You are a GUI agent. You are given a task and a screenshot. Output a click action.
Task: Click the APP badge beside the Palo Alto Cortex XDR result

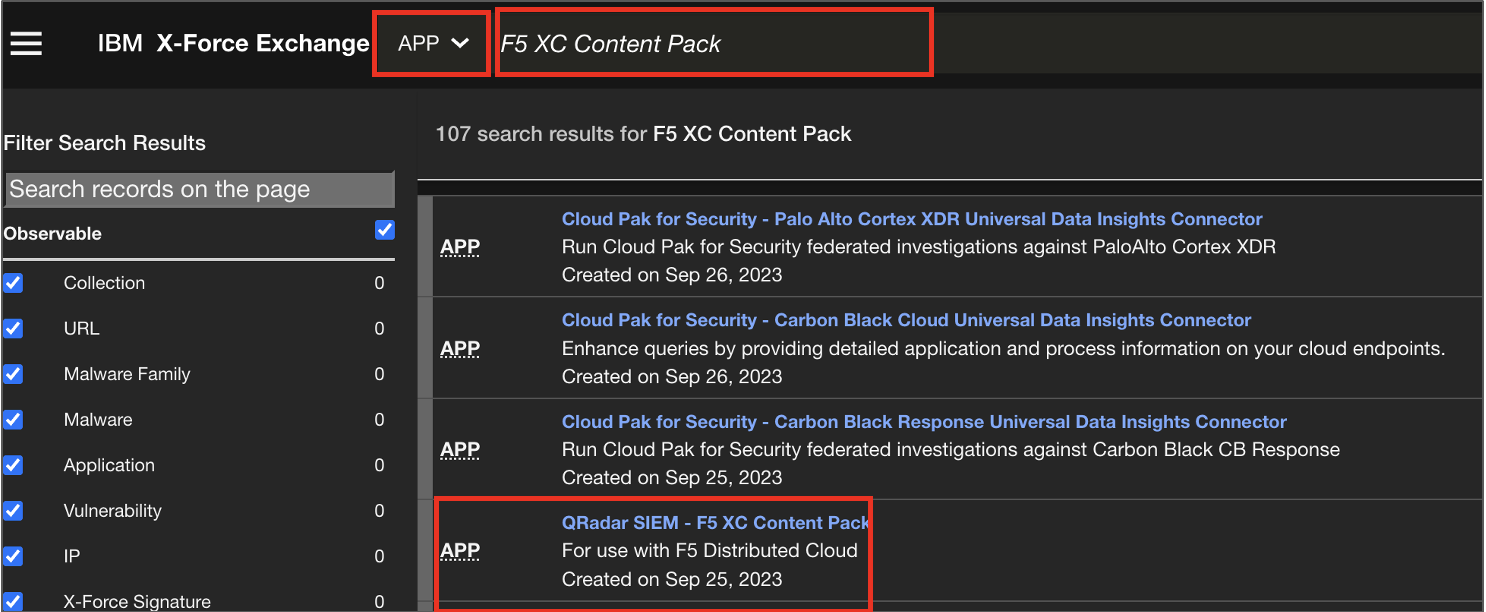[x=459, y=247]
